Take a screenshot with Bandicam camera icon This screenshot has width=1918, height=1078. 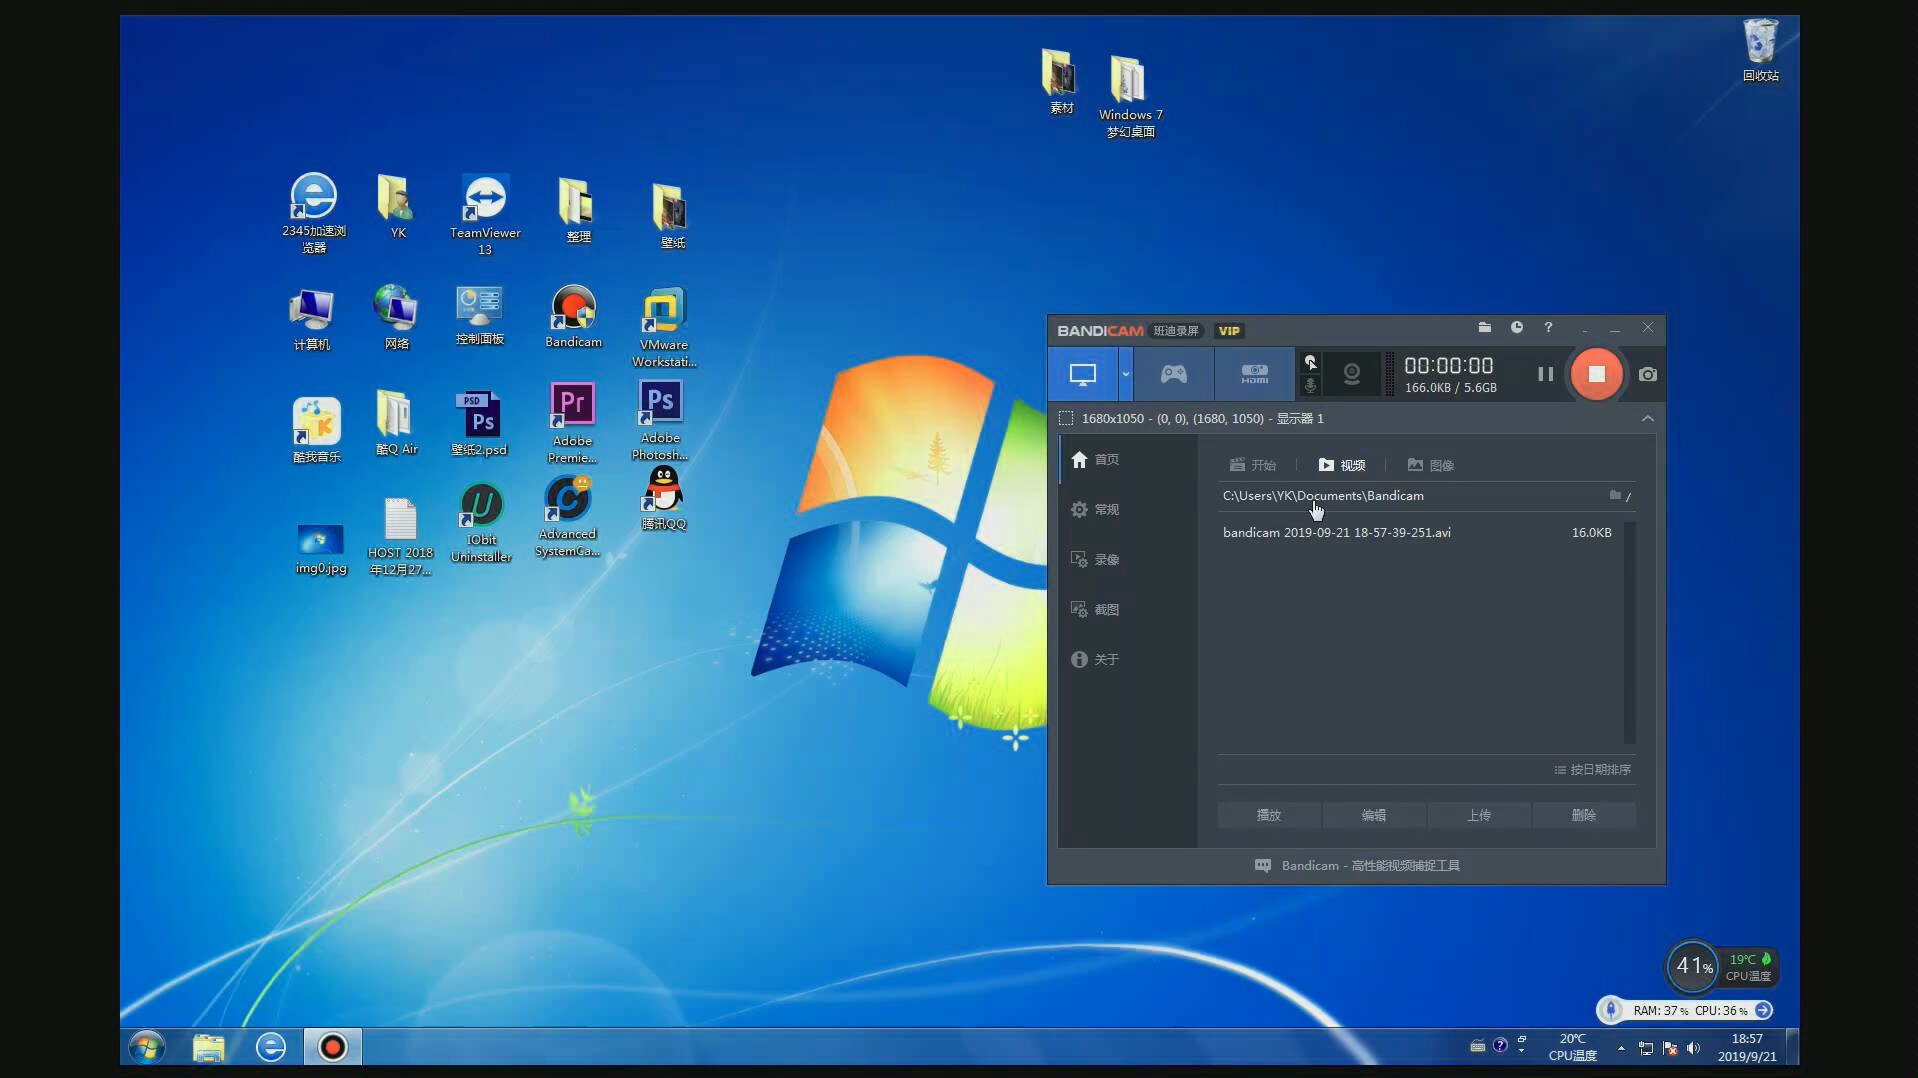click(x=1648, y=374)
